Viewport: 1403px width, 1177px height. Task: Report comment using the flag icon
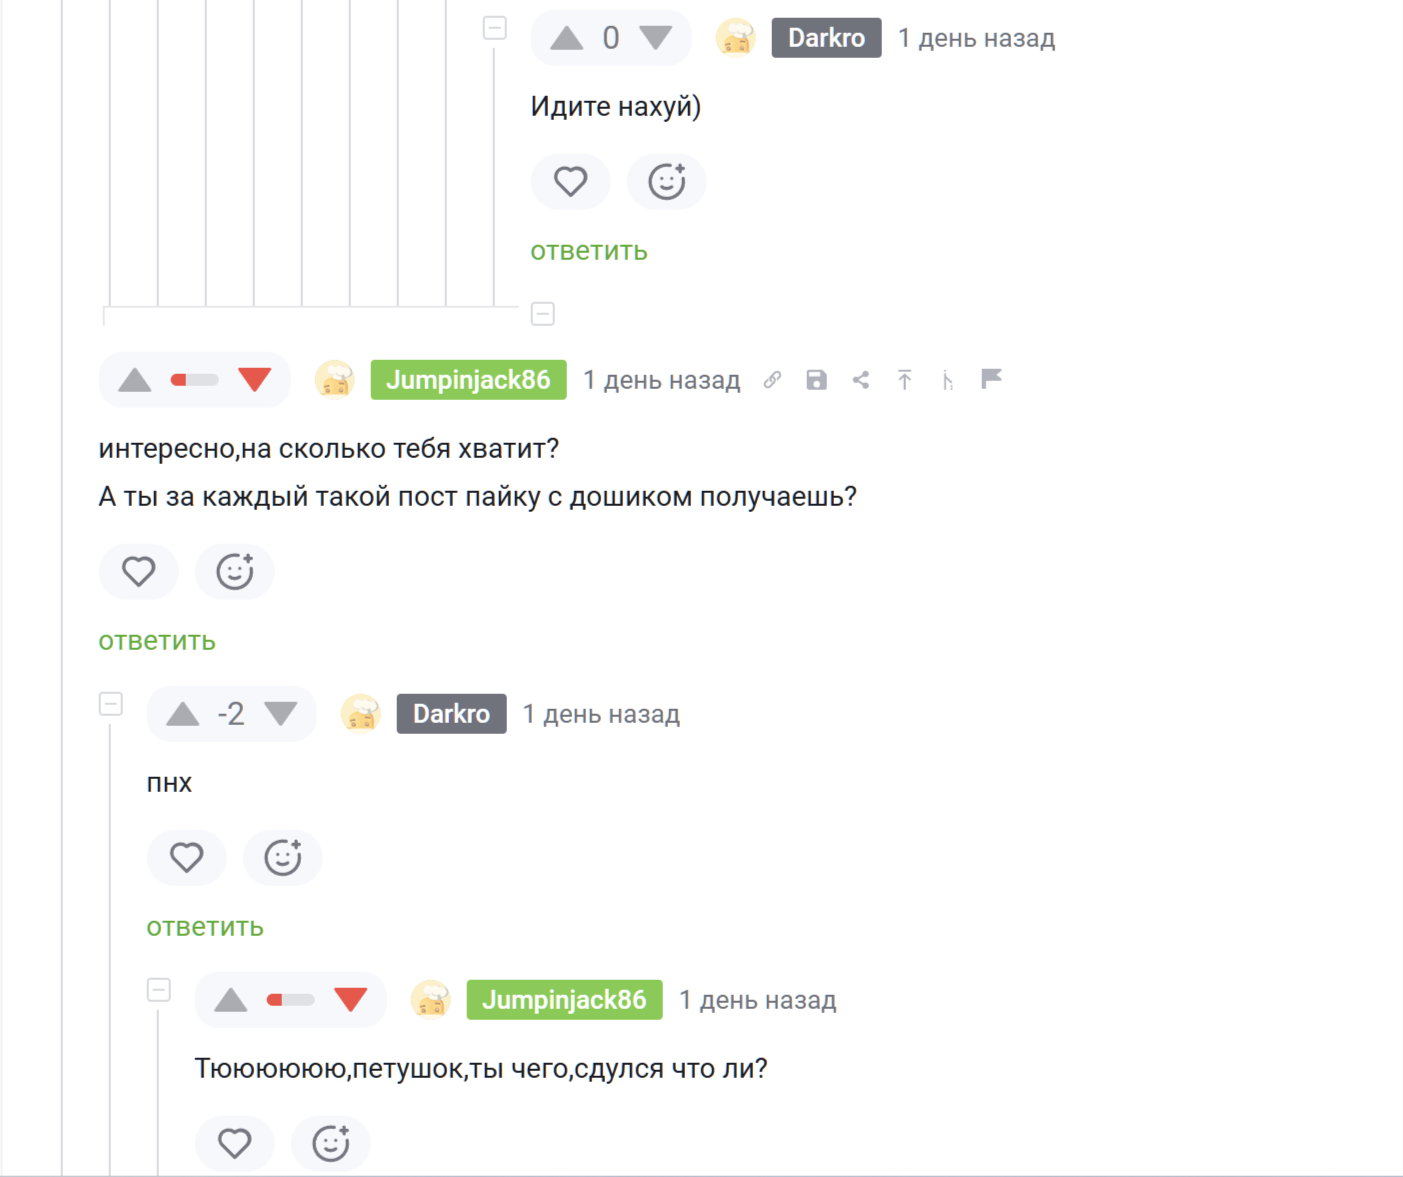pyautogui.click(x=991, y=379)
